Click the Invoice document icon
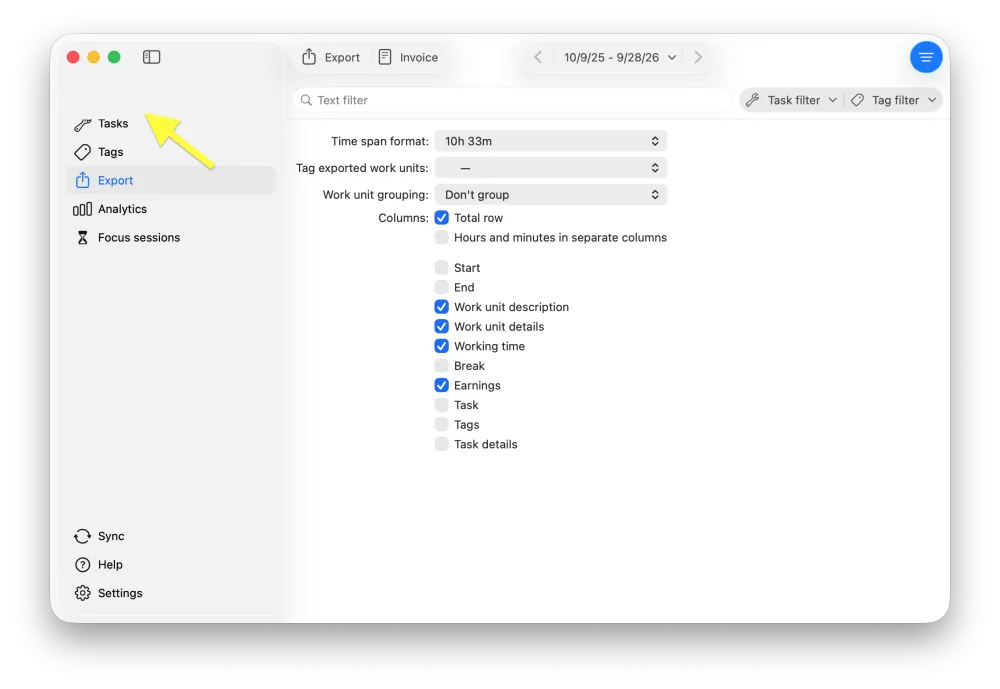Screen dimensions: 1000x689 385,57
